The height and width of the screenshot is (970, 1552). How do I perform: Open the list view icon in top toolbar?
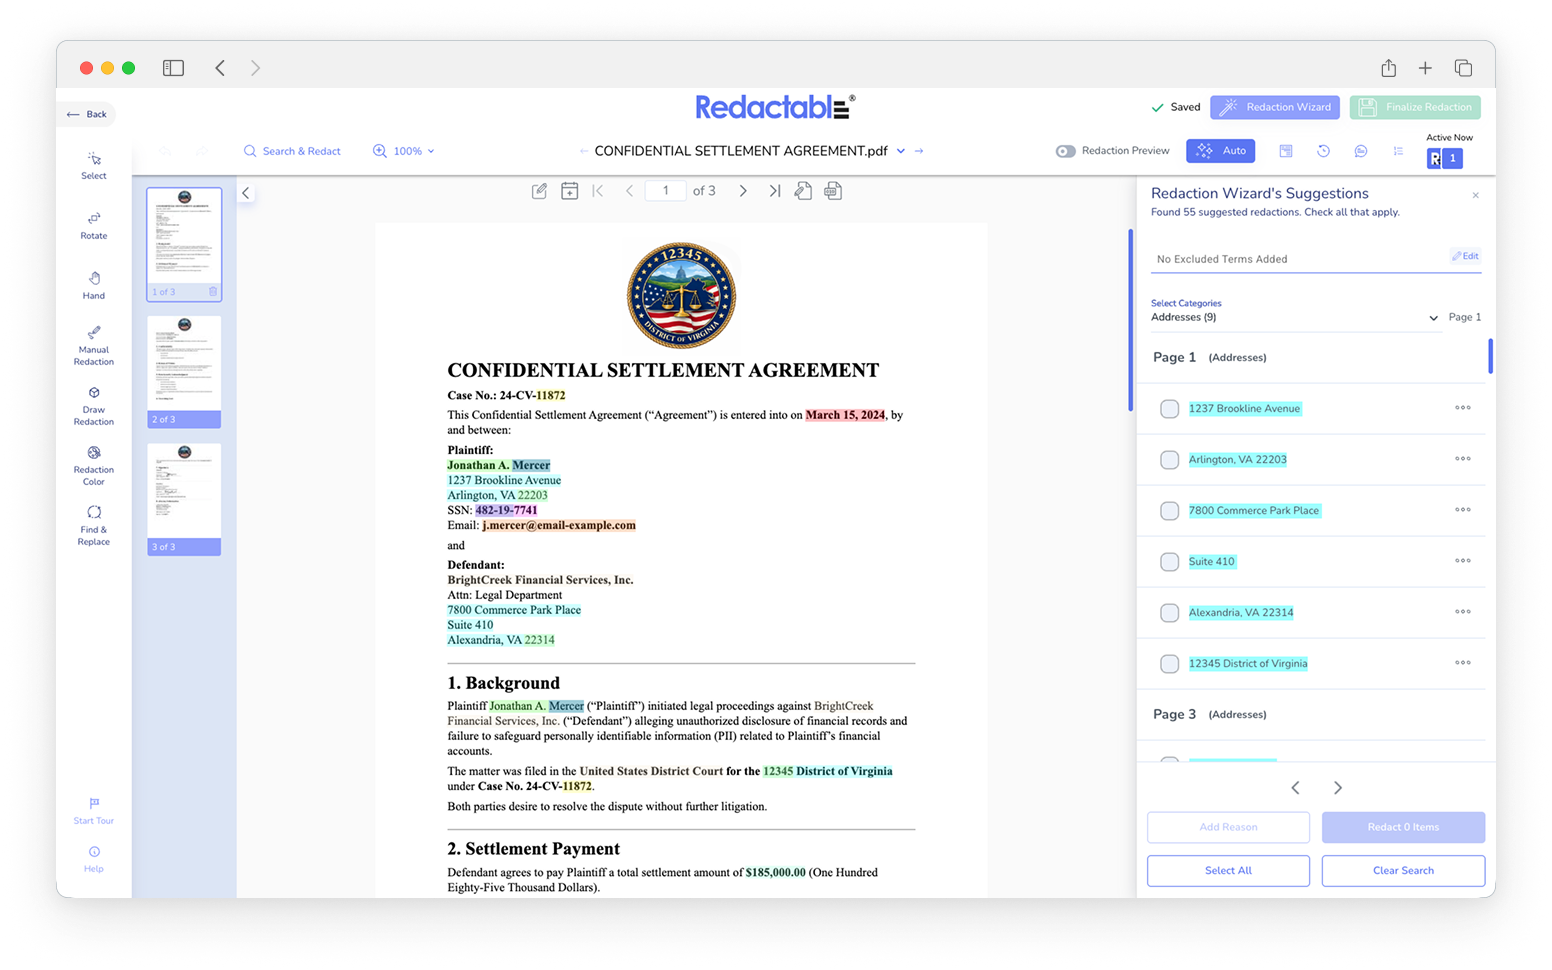(1398, 151)
